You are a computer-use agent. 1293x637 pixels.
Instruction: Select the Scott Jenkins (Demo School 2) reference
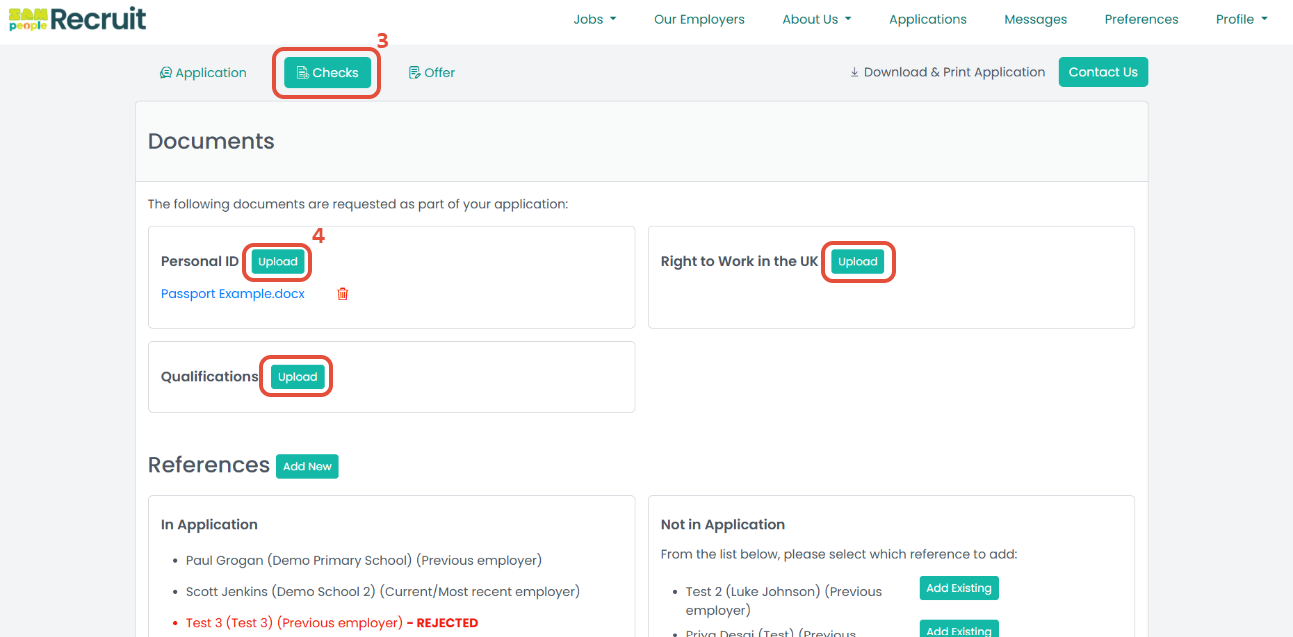coord(383,591)
